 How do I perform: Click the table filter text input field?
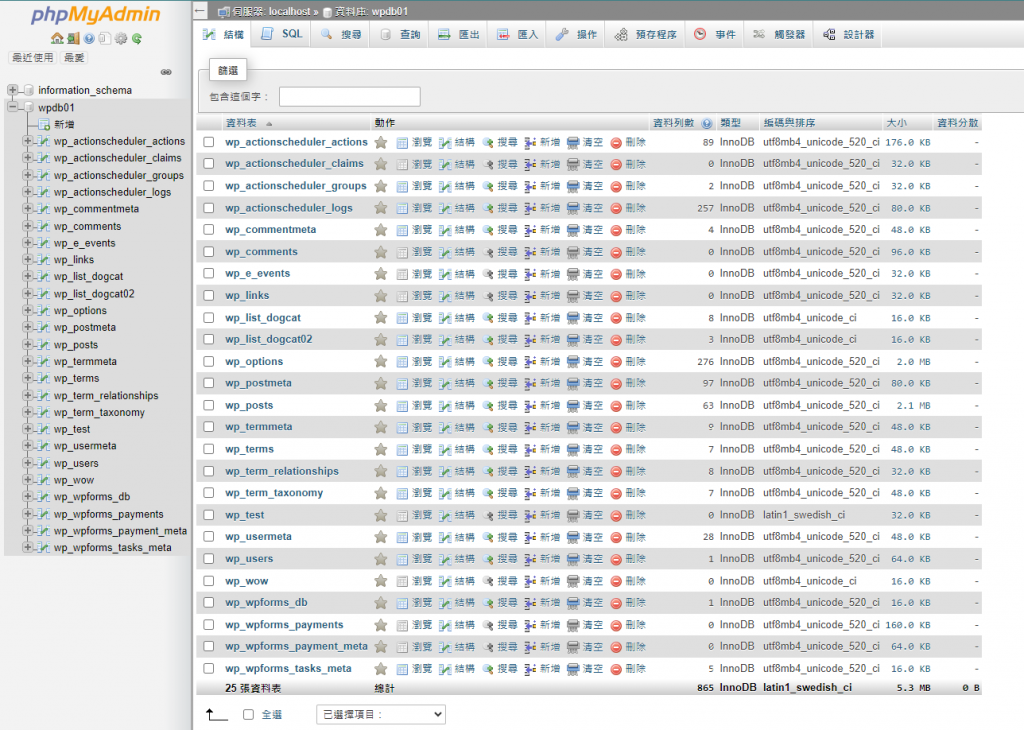349,97
